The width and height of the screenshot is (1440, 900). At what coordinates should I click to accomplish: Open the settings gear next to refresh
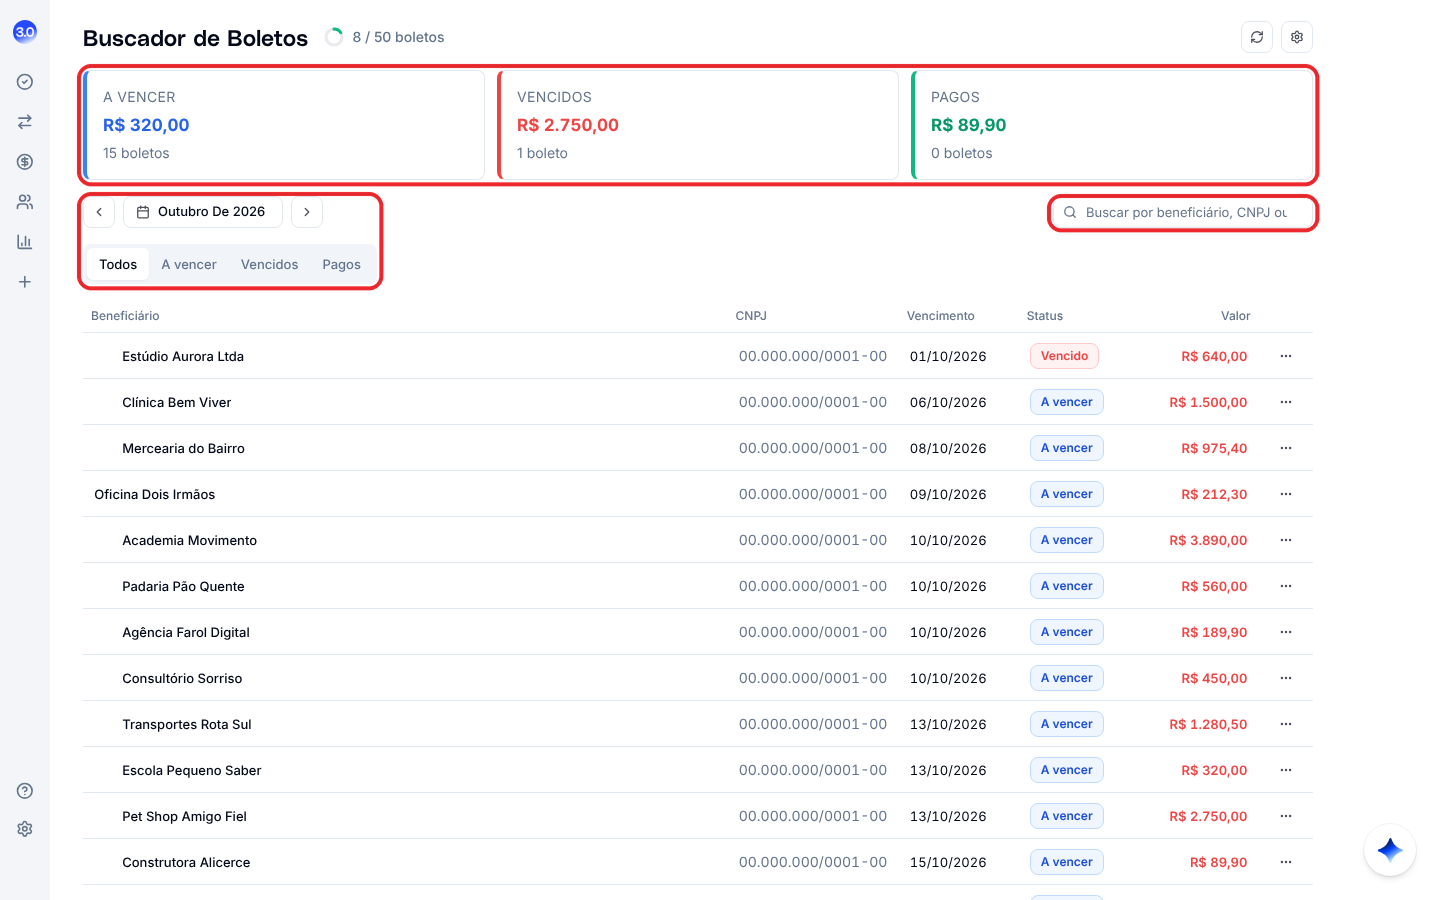tap(1297, 37)
